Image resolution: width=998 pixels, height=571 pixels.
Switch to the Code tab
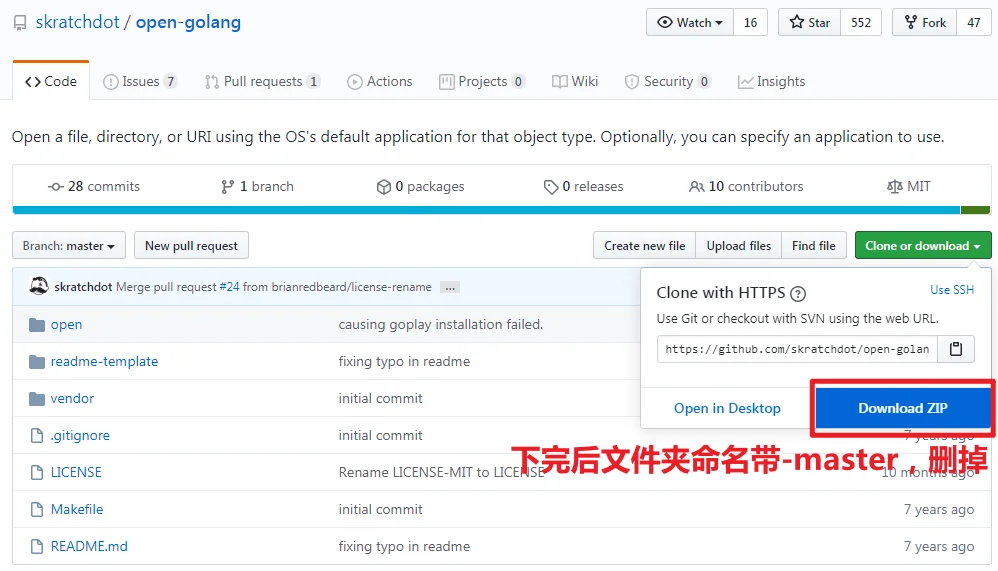tap(51, 81)
